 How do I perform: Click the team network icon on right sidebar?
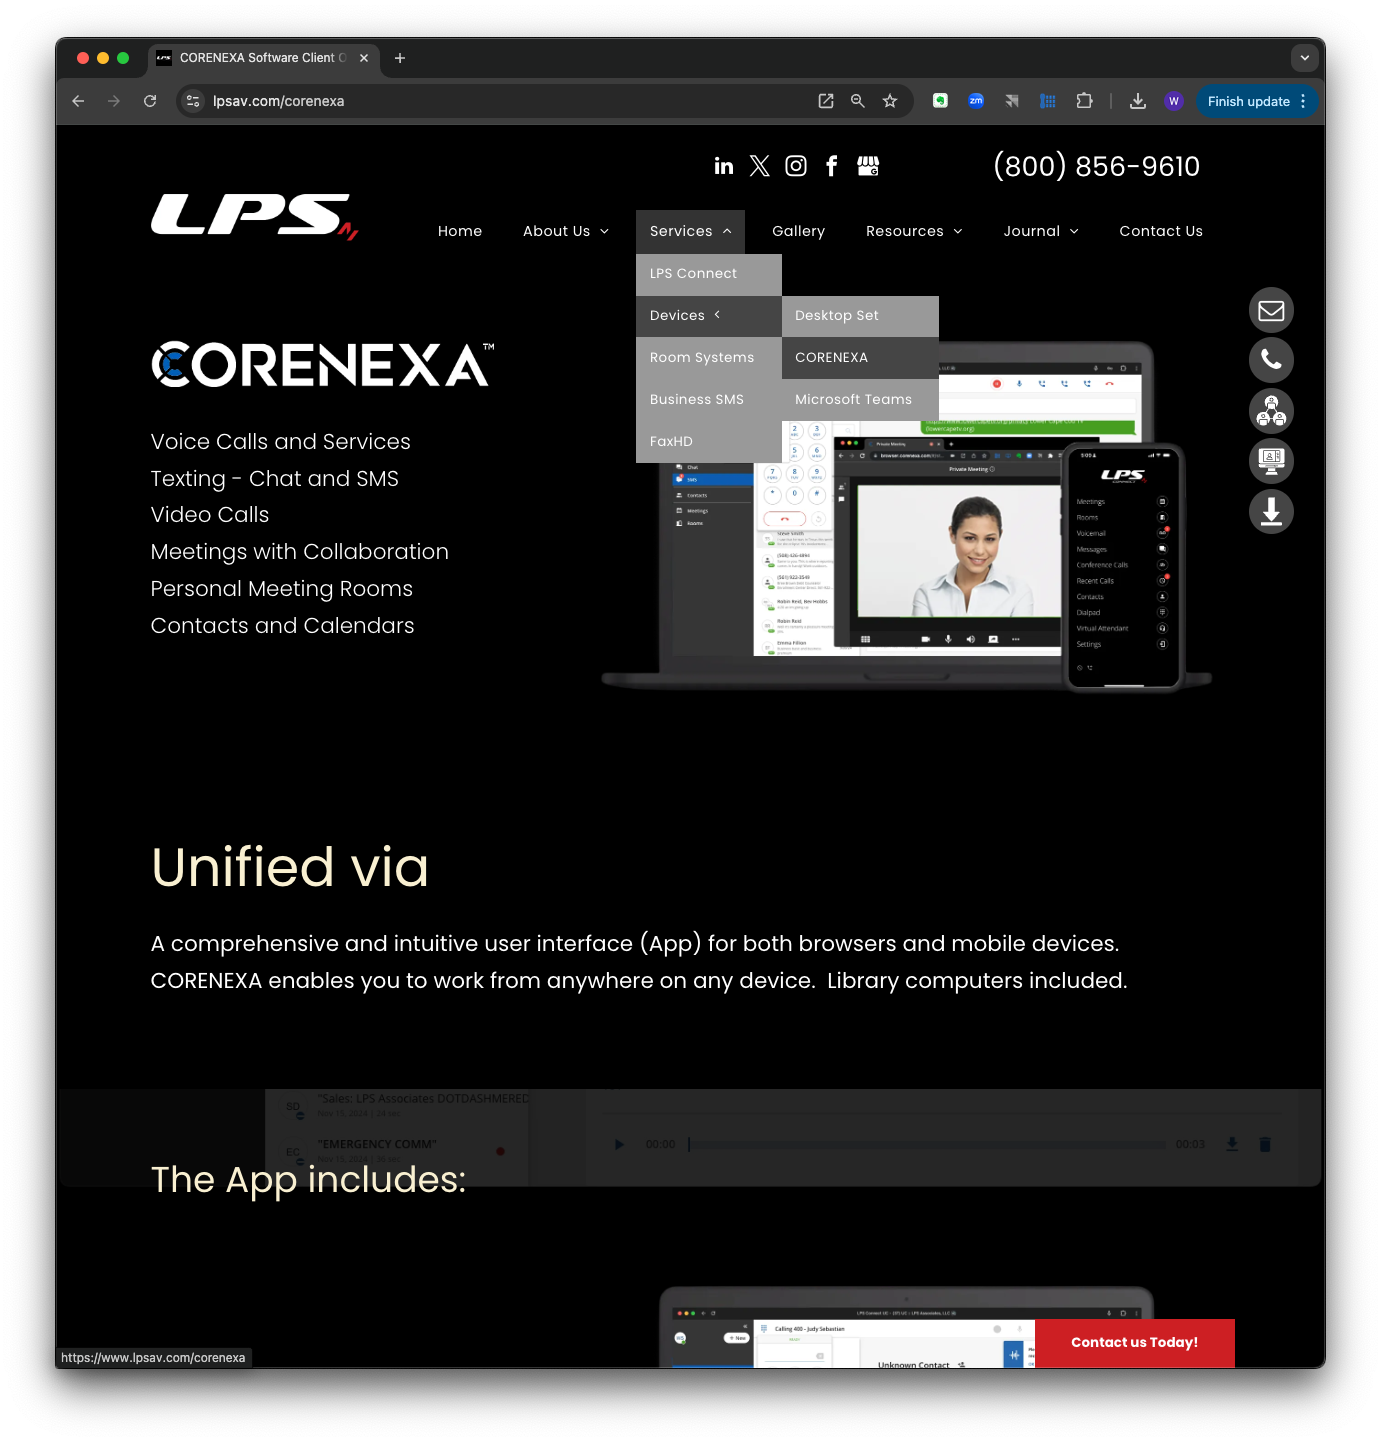(x=1270, y=410)
